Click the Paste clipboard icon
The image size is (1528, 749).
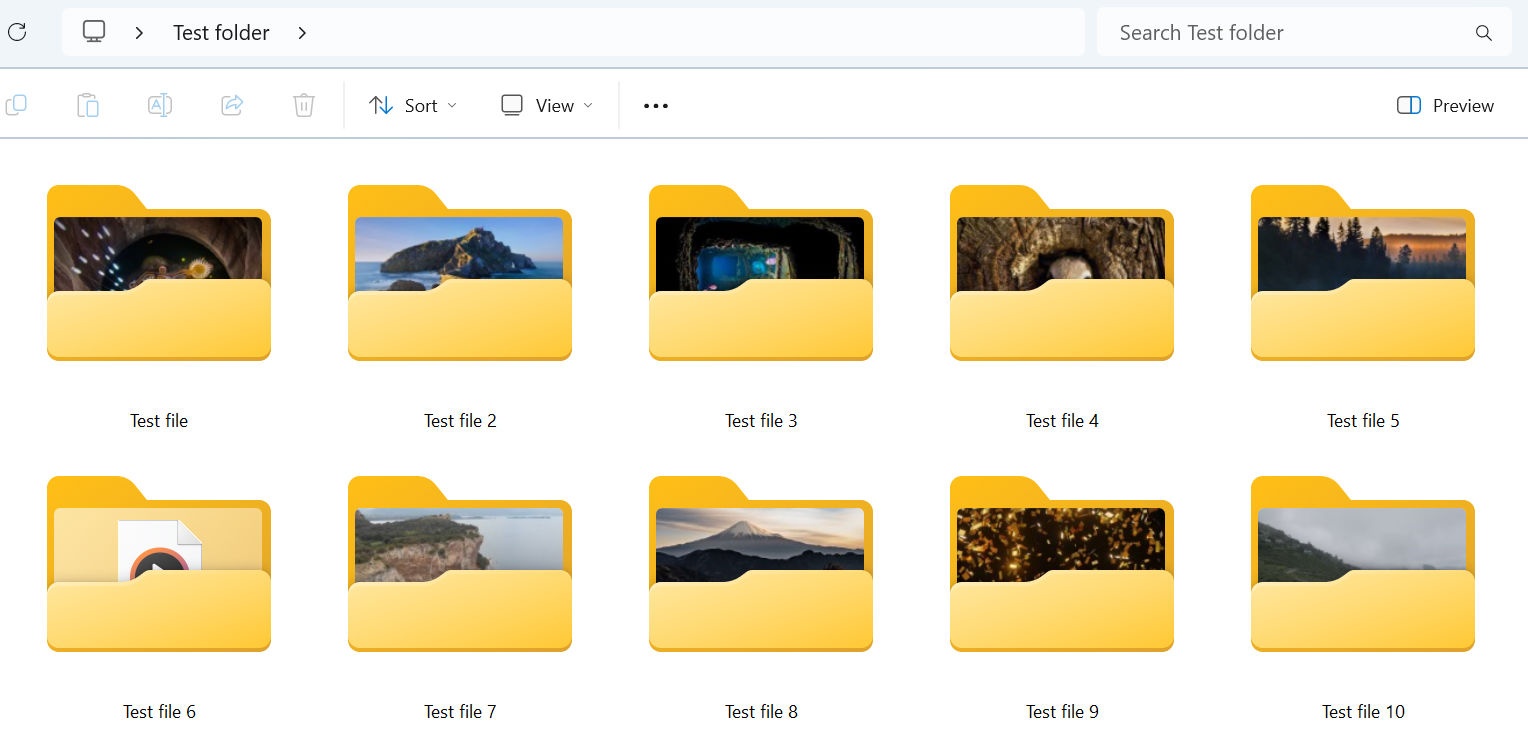[x=88, y=105]
